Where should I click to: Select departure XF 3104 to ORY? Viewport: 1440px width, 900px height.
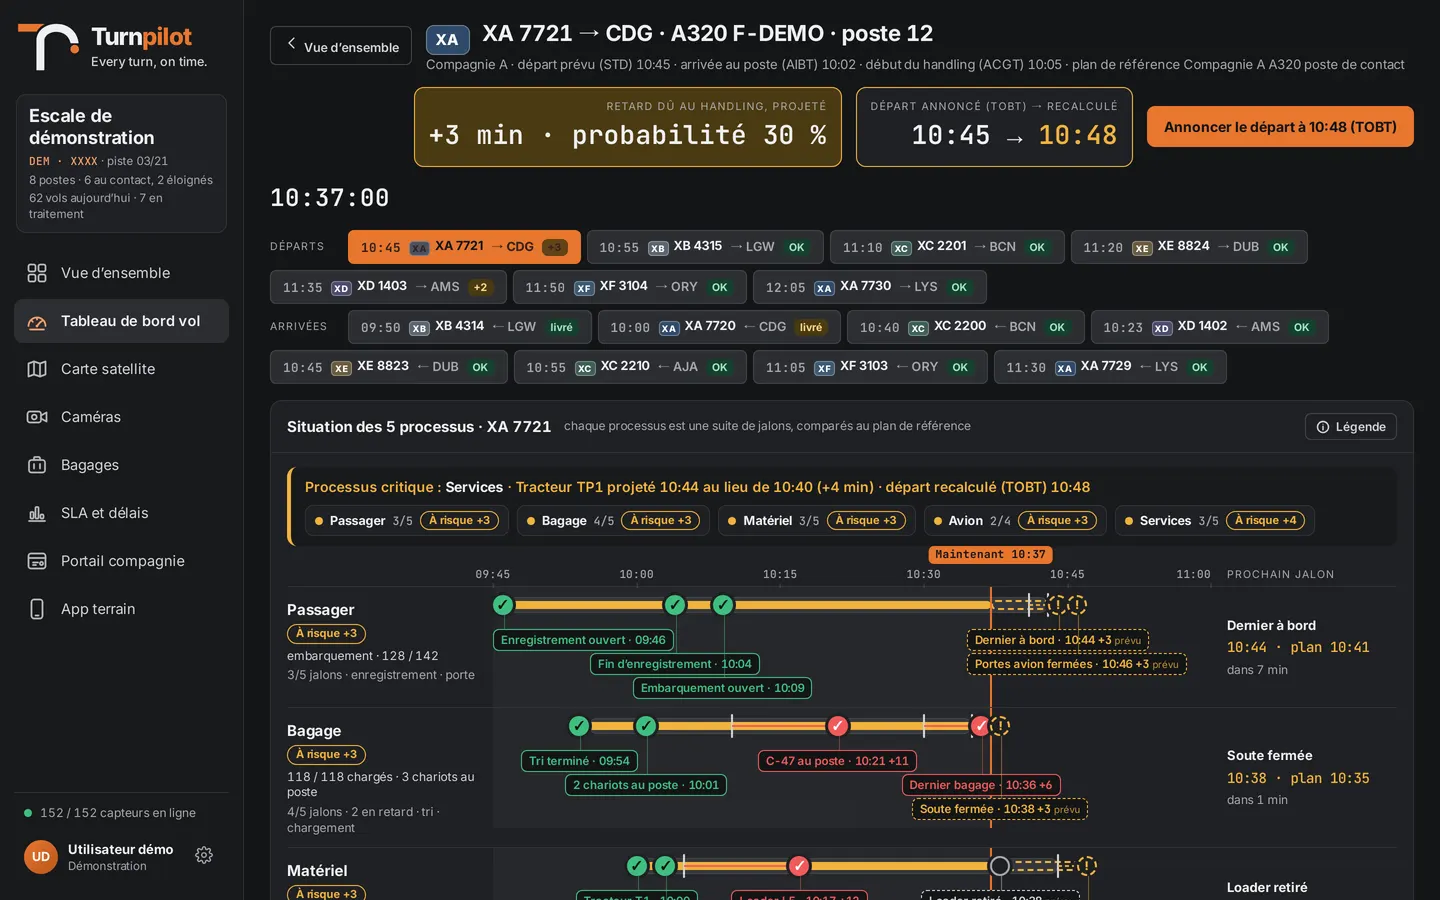click(630, 287)
